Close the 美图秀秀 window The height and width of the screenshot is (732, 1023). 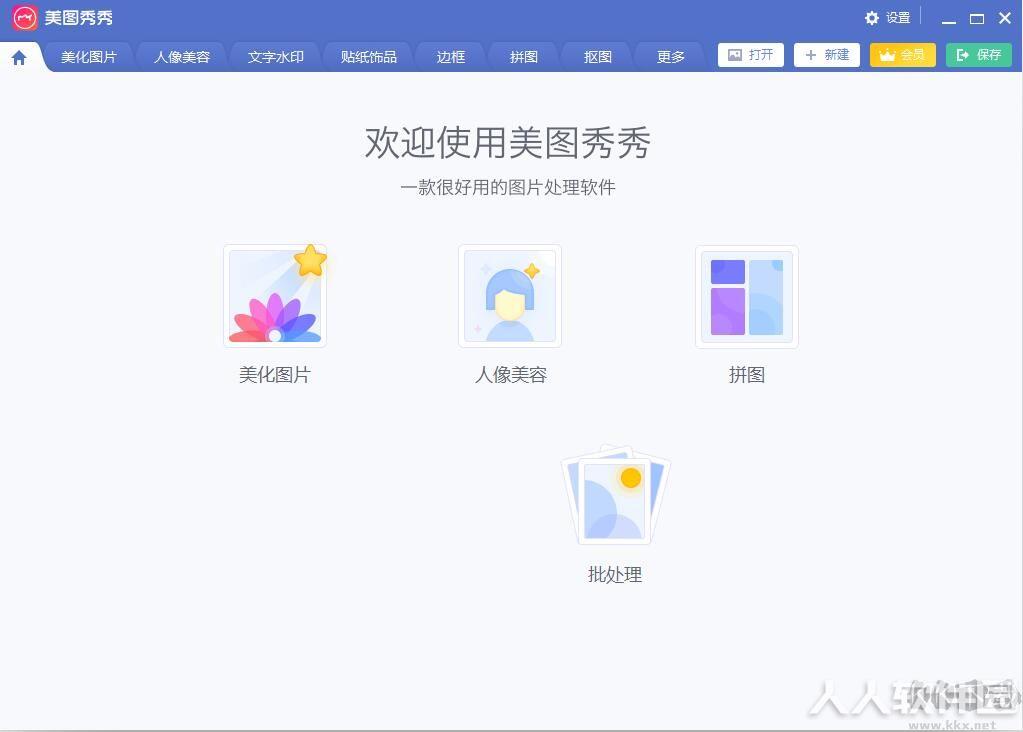[1005, 18]
